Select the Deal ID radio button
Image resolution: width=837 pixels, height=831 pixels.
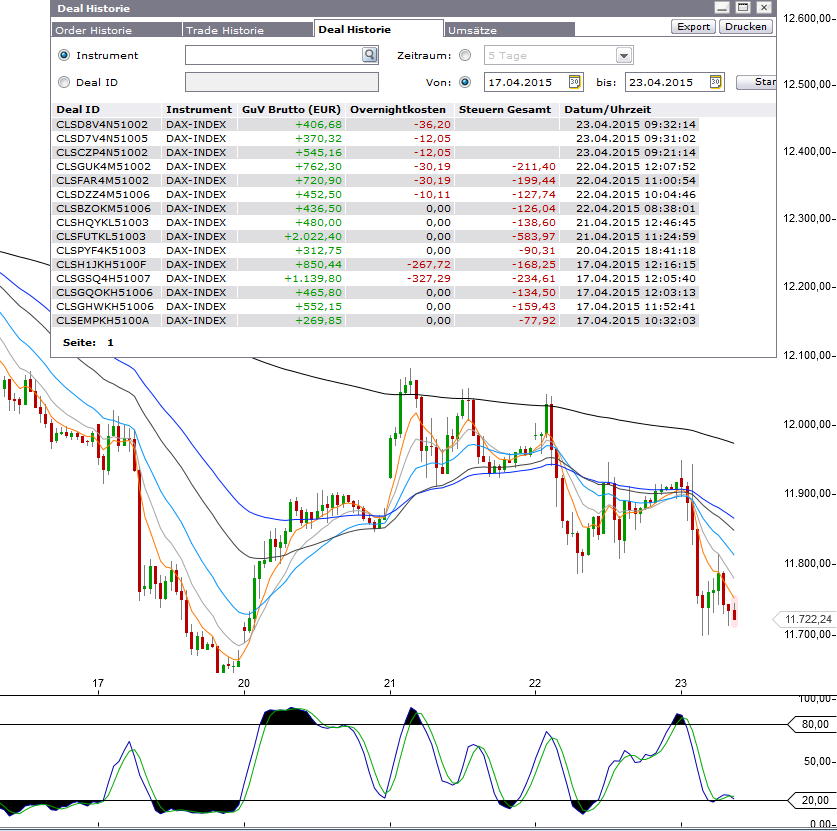point(63,82)
